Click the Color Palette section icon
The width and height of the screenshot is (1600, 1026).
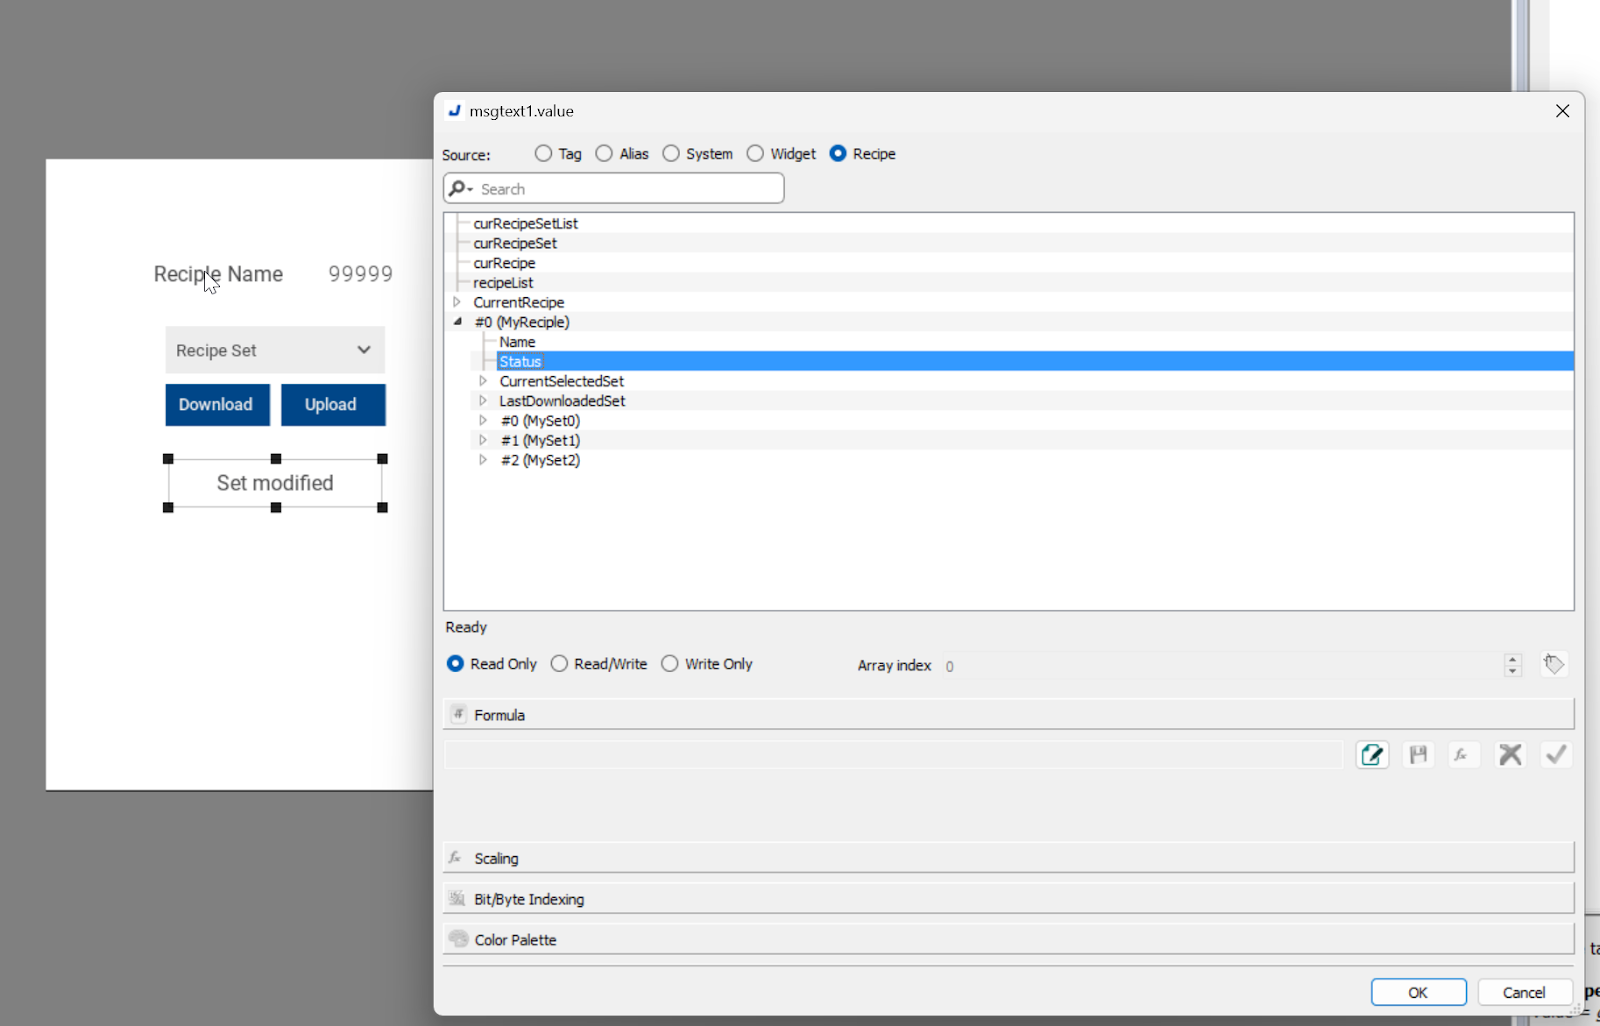click(x=458, y=939)
